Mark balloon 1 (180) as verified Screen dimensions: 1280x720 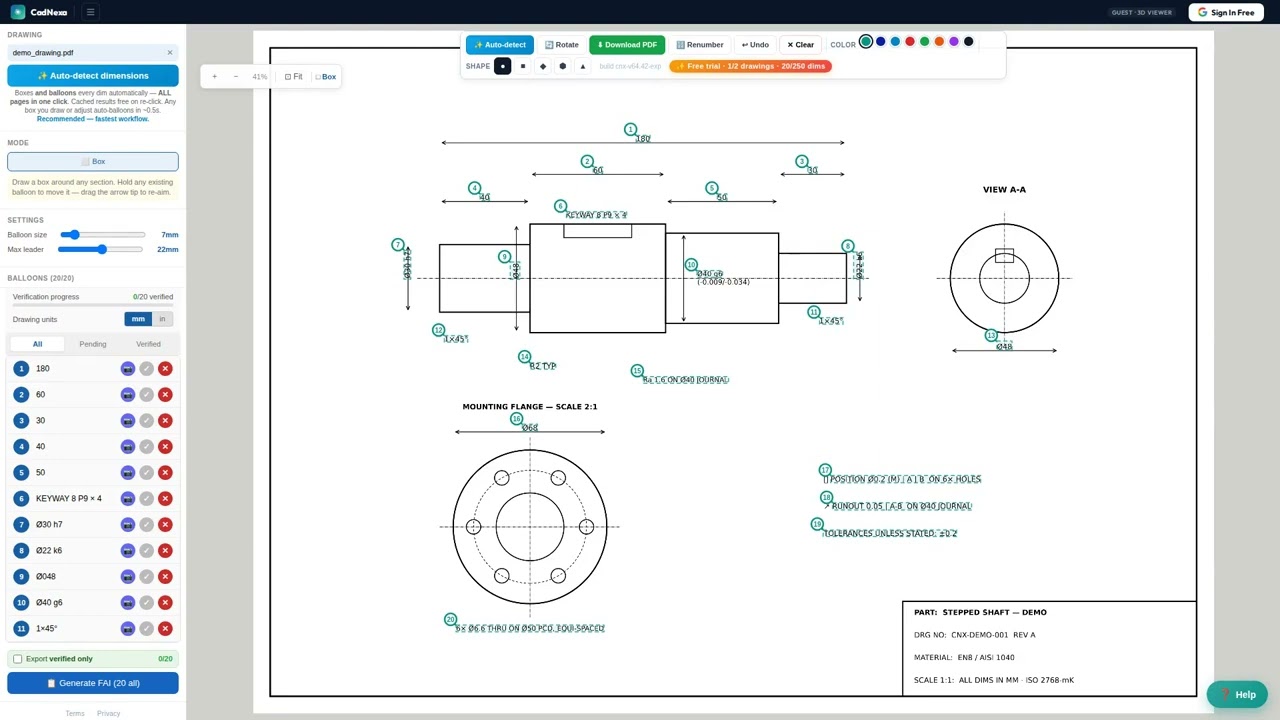(x=147, y=369)
